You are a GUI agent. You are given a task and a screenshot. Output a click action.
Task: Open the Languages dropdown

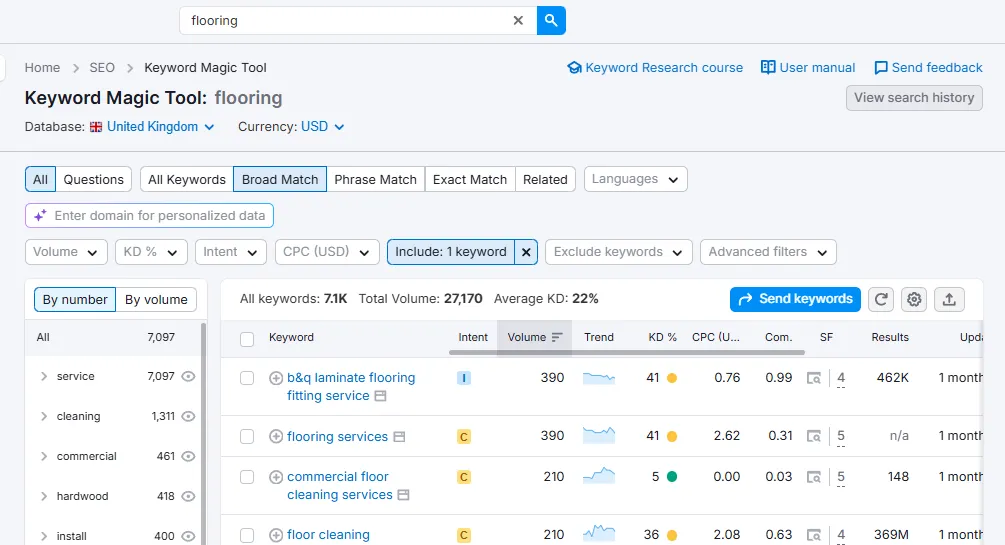pos(635,179)
